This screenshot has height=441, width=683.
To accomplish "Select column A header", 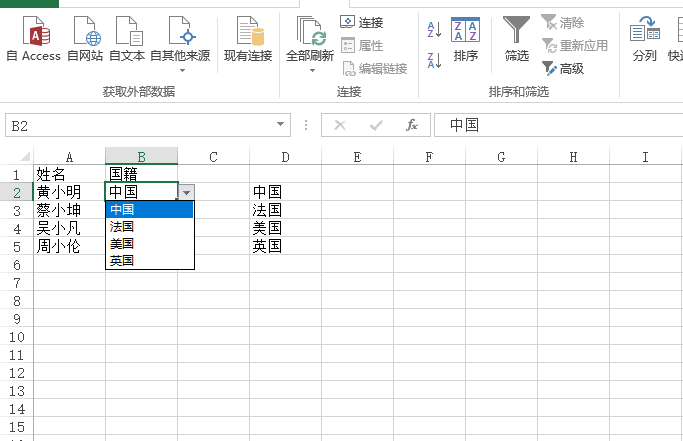I will [69, 157].
